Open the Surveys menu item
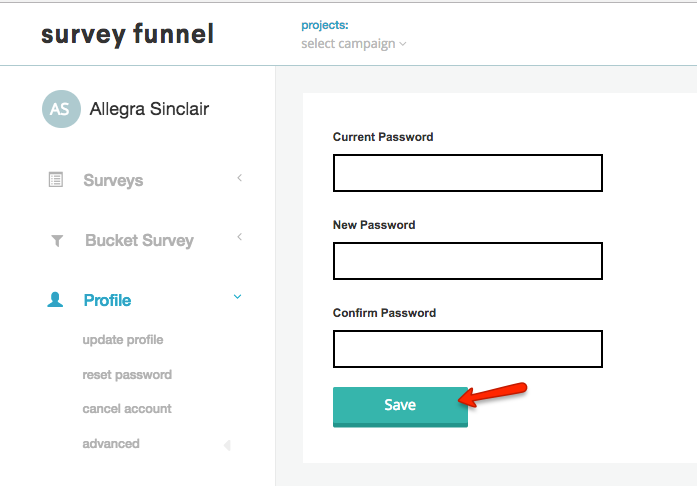The image size is (697, 486). click(x=113, y=181)
